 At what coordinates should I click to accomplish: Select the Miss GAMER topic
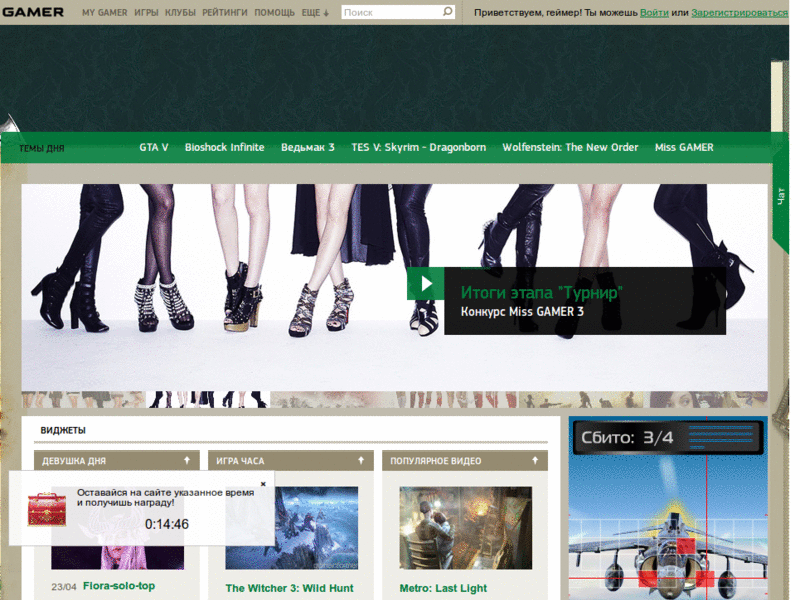click(684, 147)
